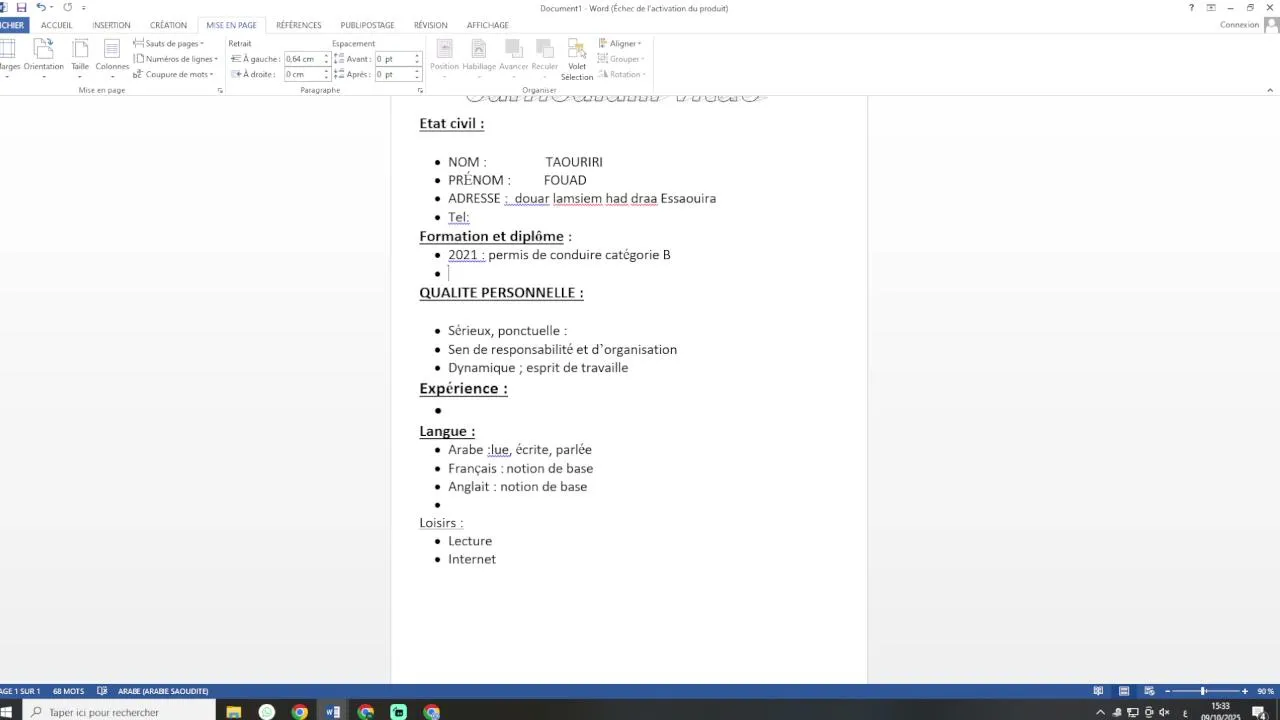Open Taille paper size options
The image size is (1280, 720).
pyautogui.click(x=80, y=57)
